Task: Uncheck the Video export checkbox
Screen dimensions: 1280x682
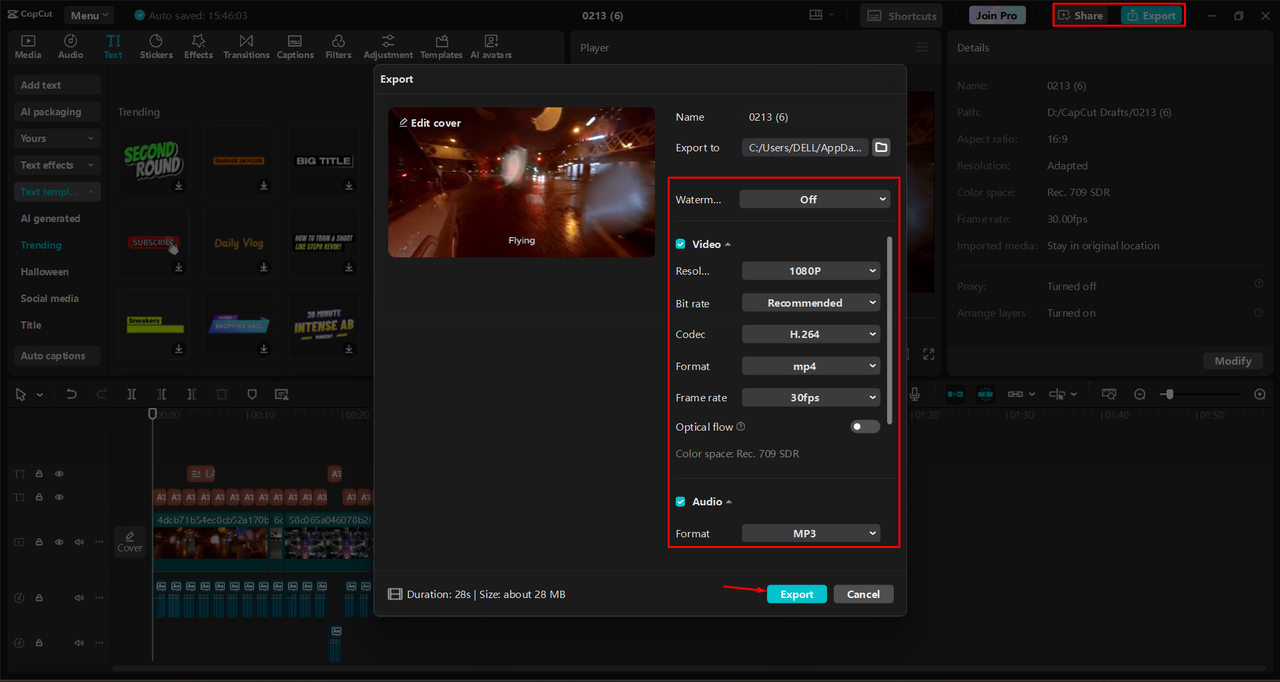Action: (x=681, y=244)
